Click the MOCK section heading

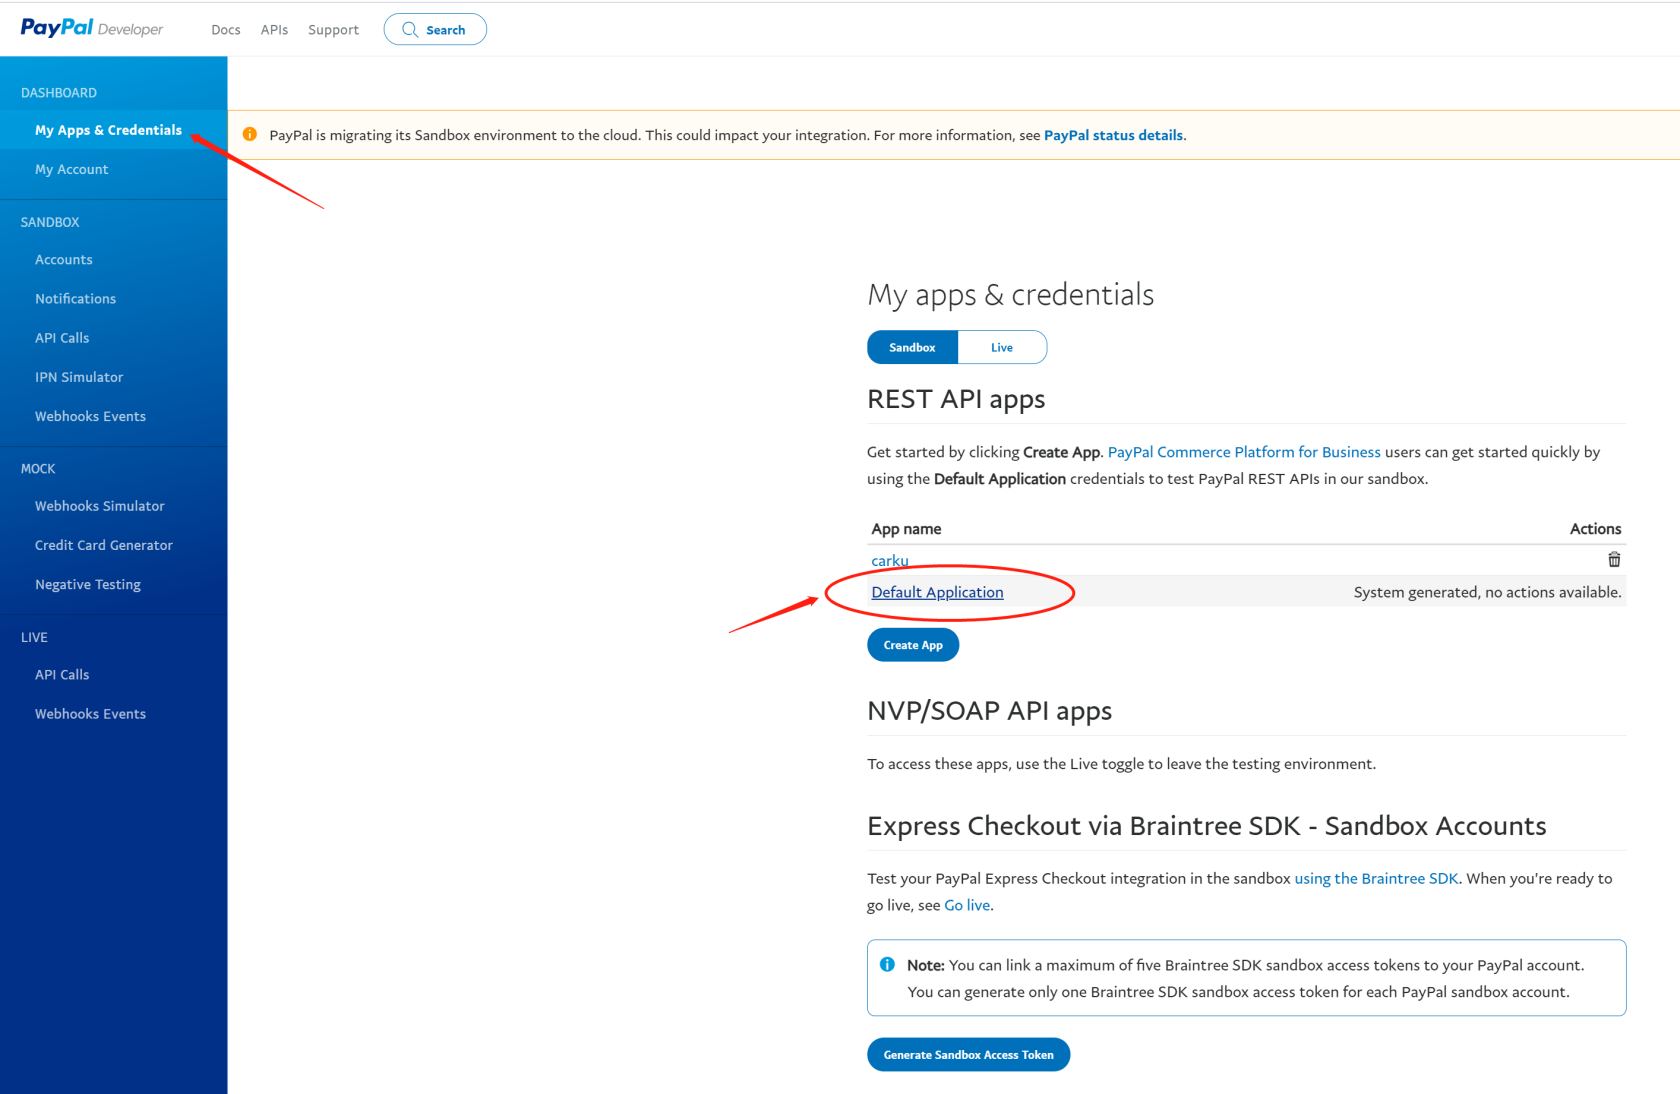tap(38, 468)
